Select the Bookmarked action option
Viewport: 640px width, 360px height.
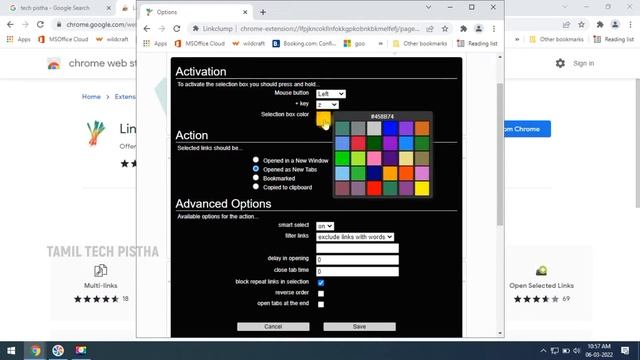256,178
